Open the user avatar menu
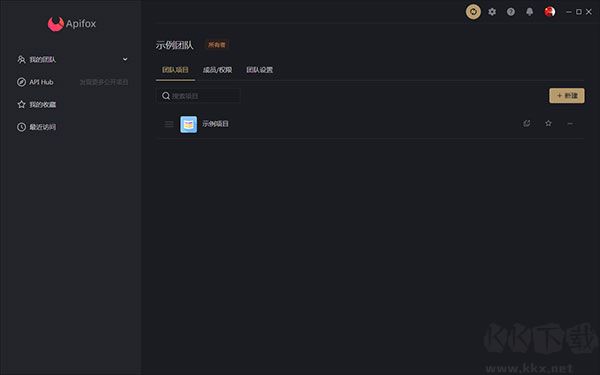 click(549, 12)
